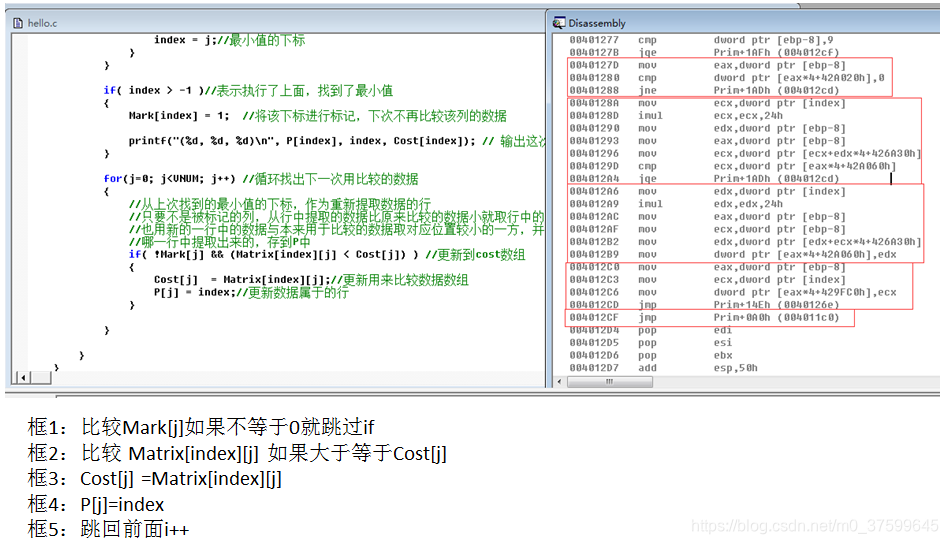Screen dimensions: 948x544
Task: Click the mov instruction at 004012AF
Action: [707, 229]
